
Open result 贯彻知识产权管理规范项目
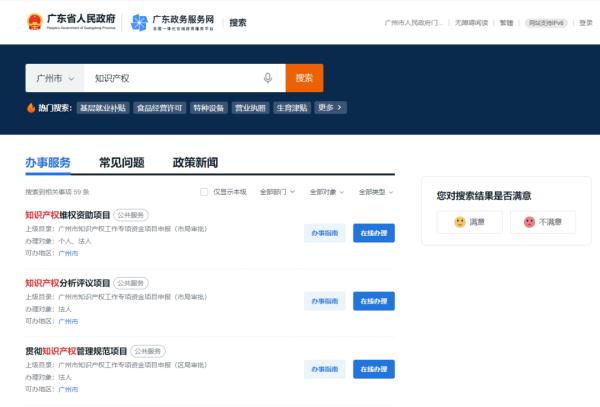click(76, 351)
